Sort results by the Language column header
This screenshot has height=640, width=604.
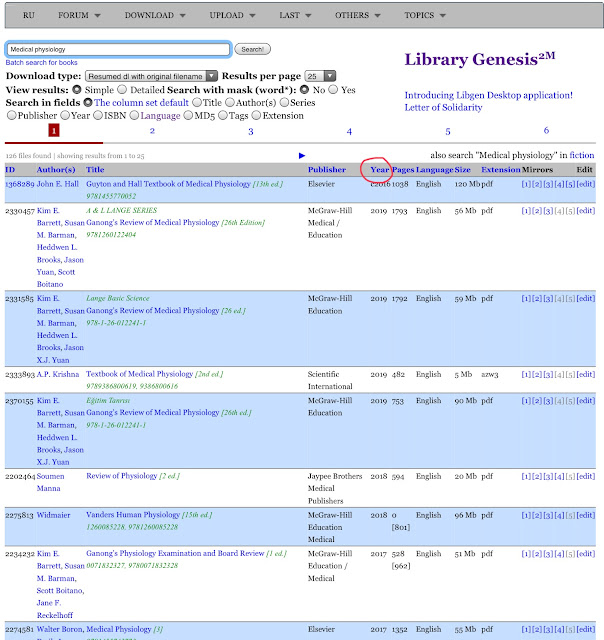(x=435, y=169)
